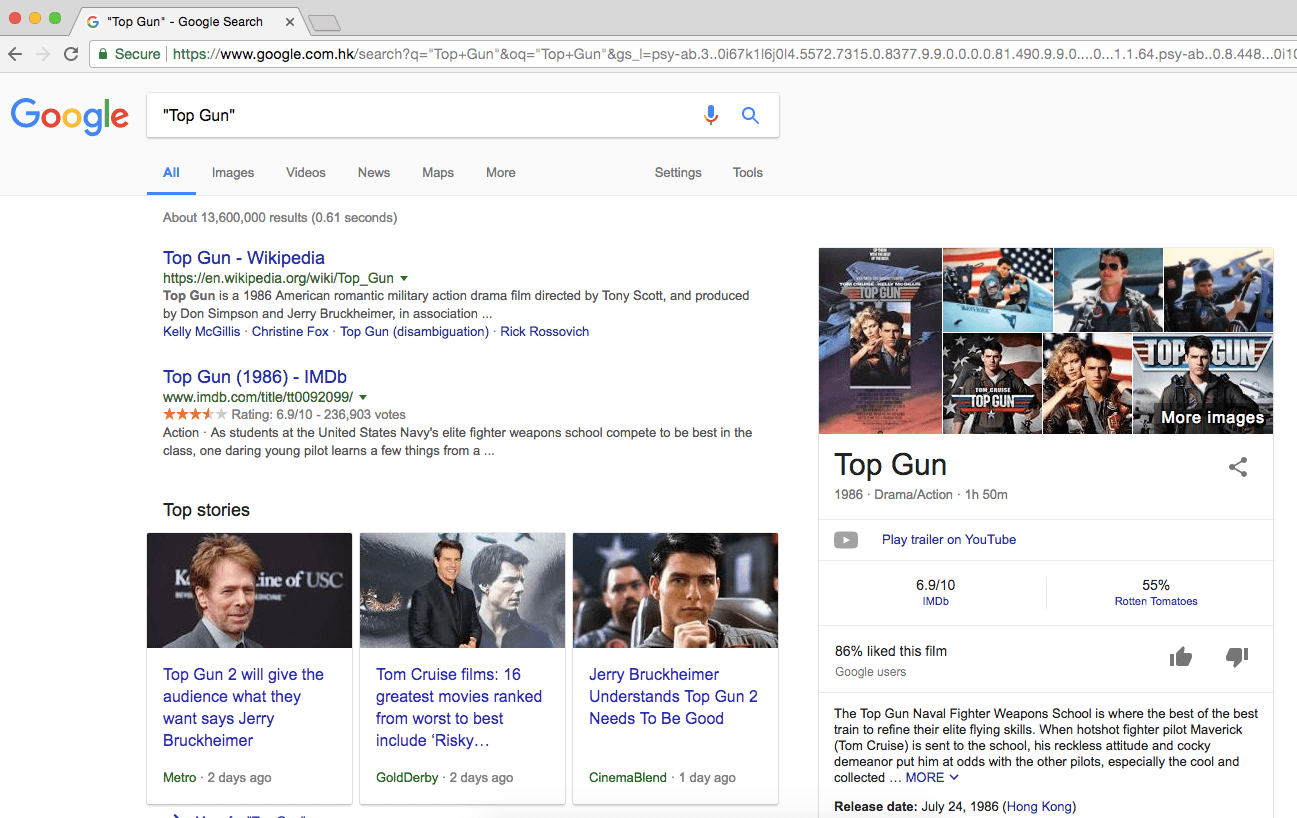
Task: Switch to the Images tab
Action: click(233, 172)
